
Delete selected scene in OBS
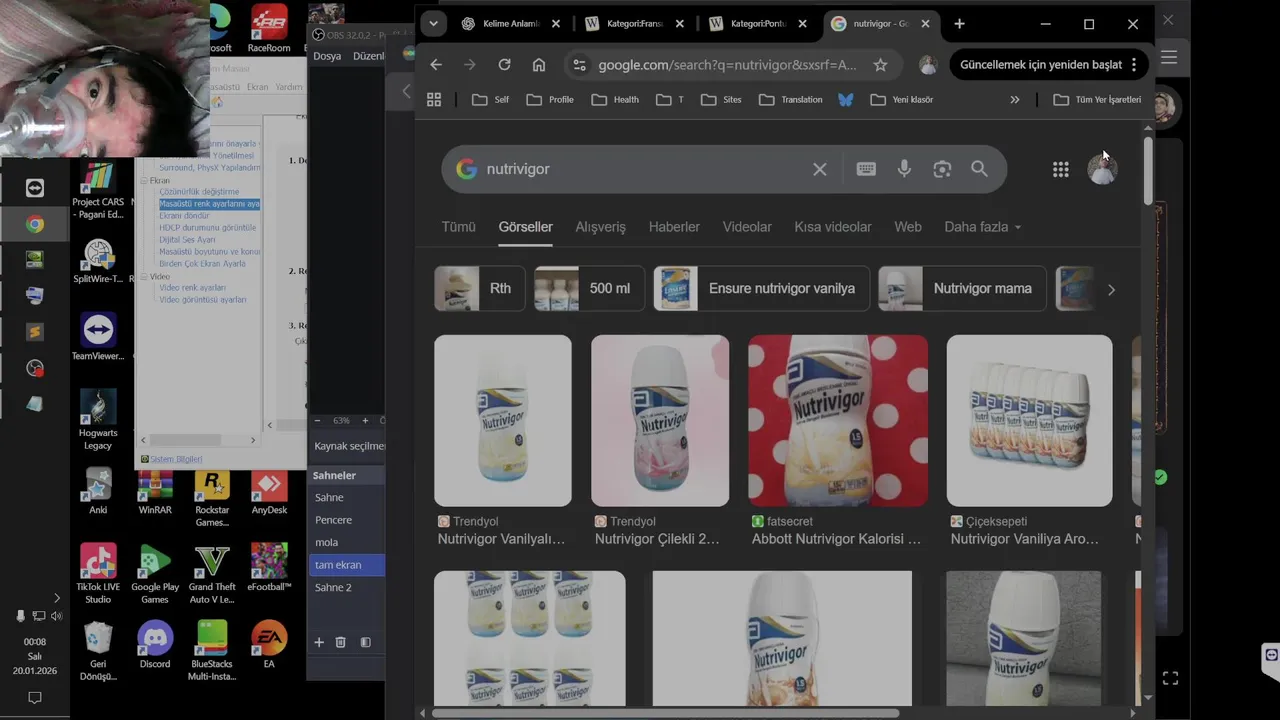click(340, 642)
